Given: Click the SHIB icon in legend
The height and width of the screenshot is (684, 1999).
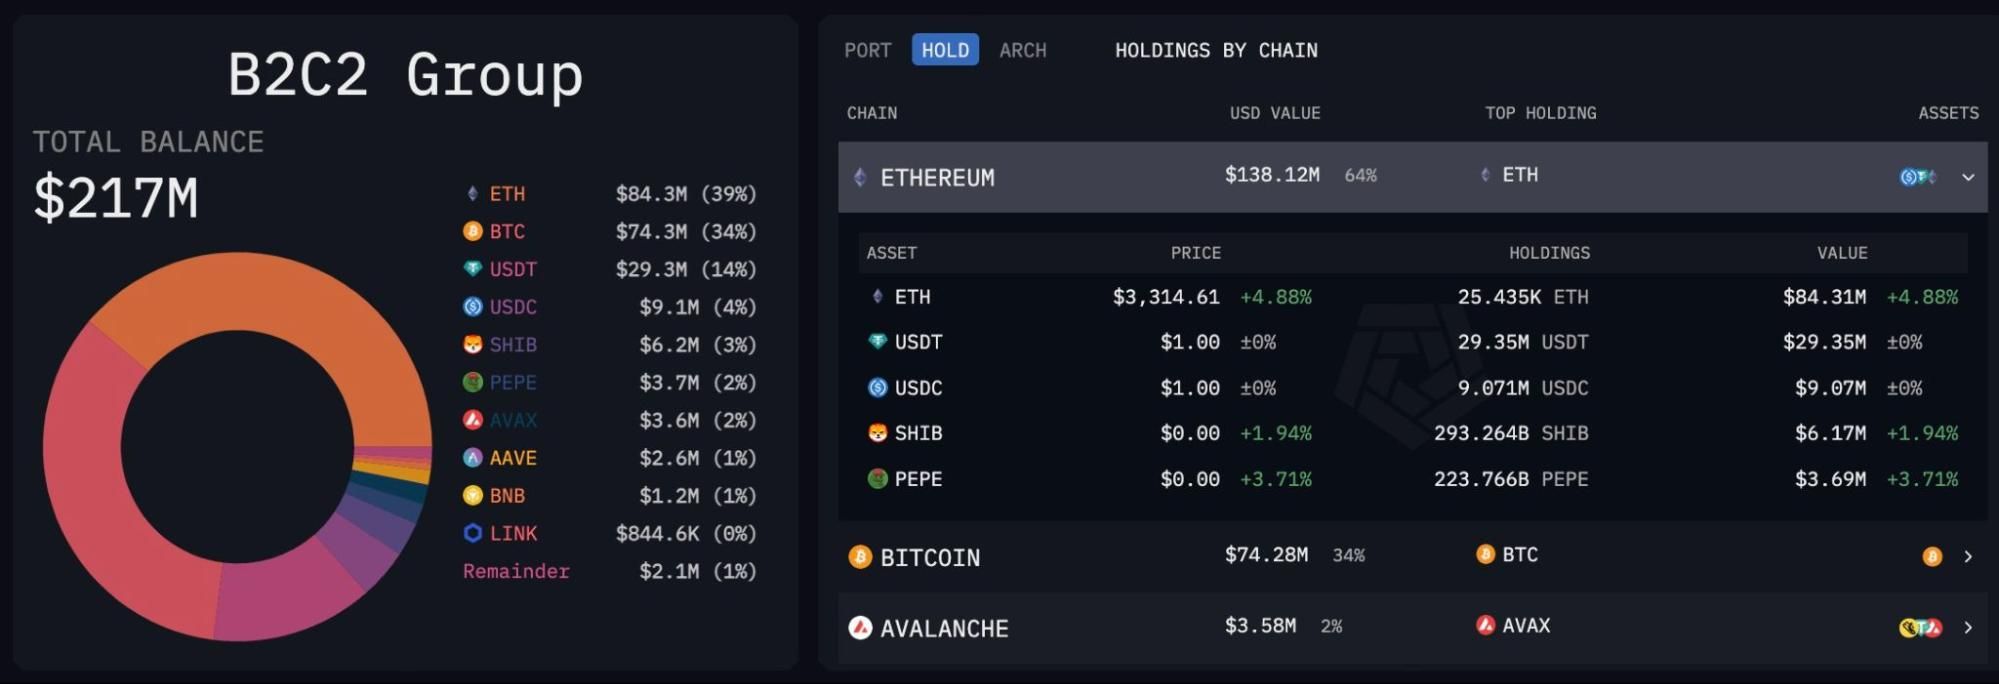Looking at the screenshot, I should [473, 345].
